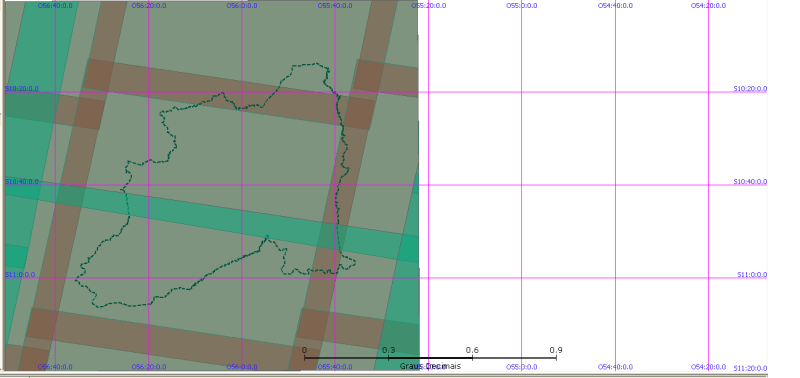The image size is (800, 378).
Task: Click the 0.9 end of the scale bar
Action: 556,350
